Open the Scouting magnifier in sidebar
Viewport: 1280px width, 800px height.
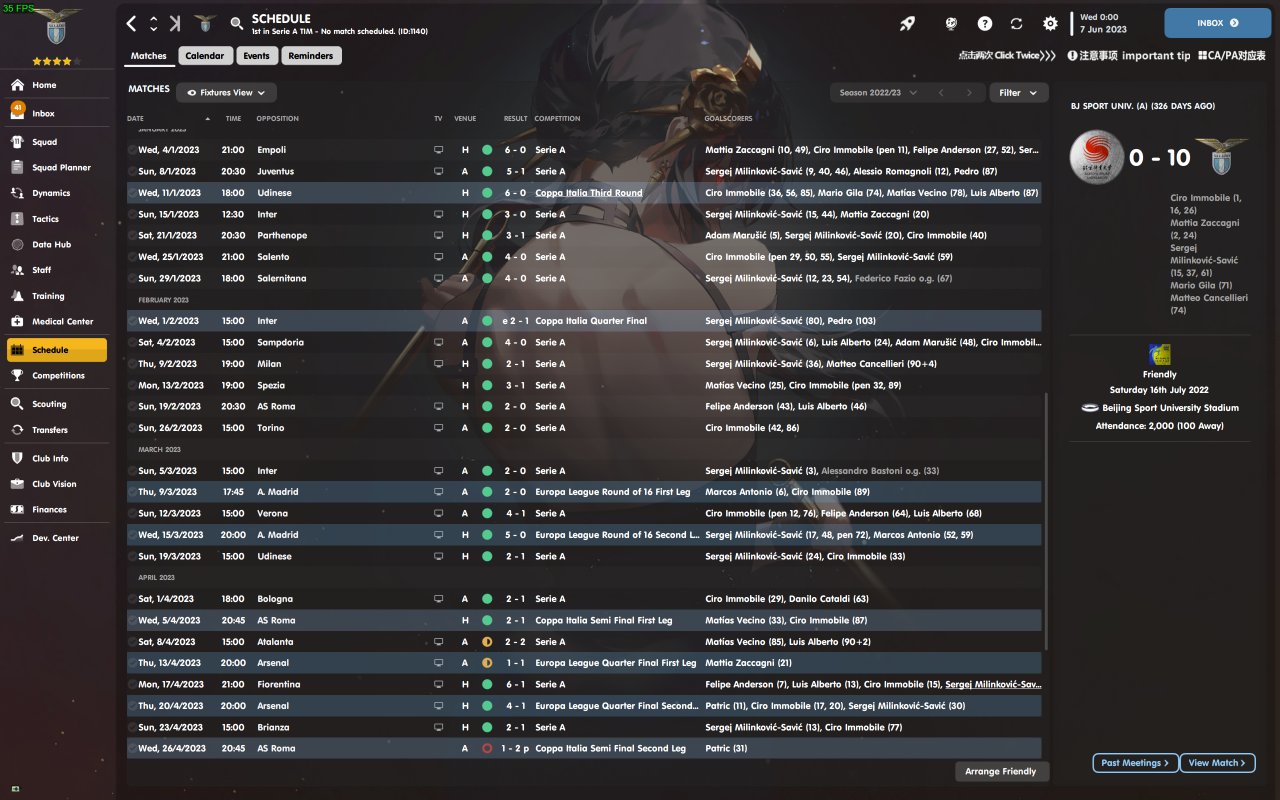(17, 404)
